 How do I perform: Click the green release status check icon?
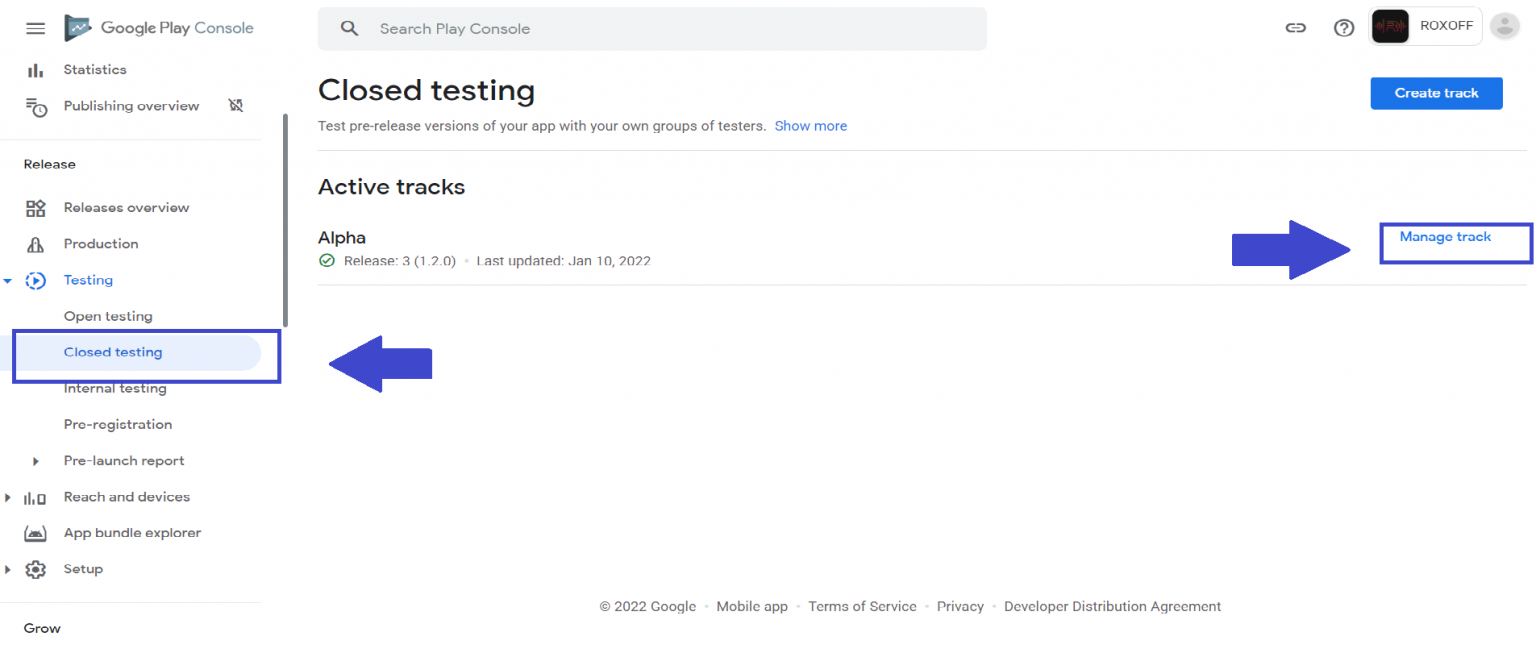(326, 260)
